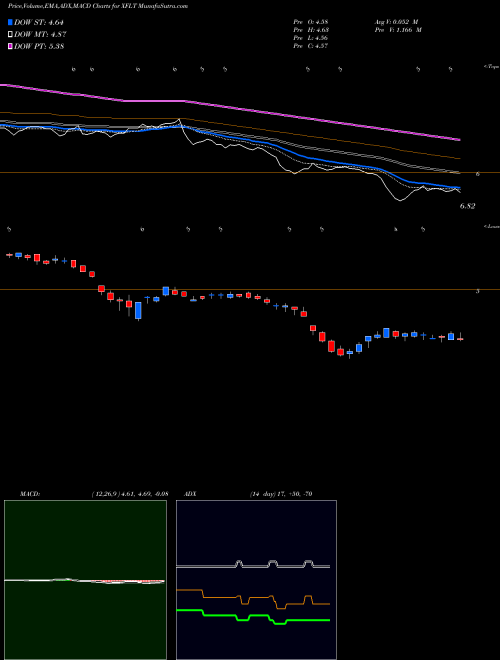Click the white DOW MT legend swatch

click(x=11, y=35)
